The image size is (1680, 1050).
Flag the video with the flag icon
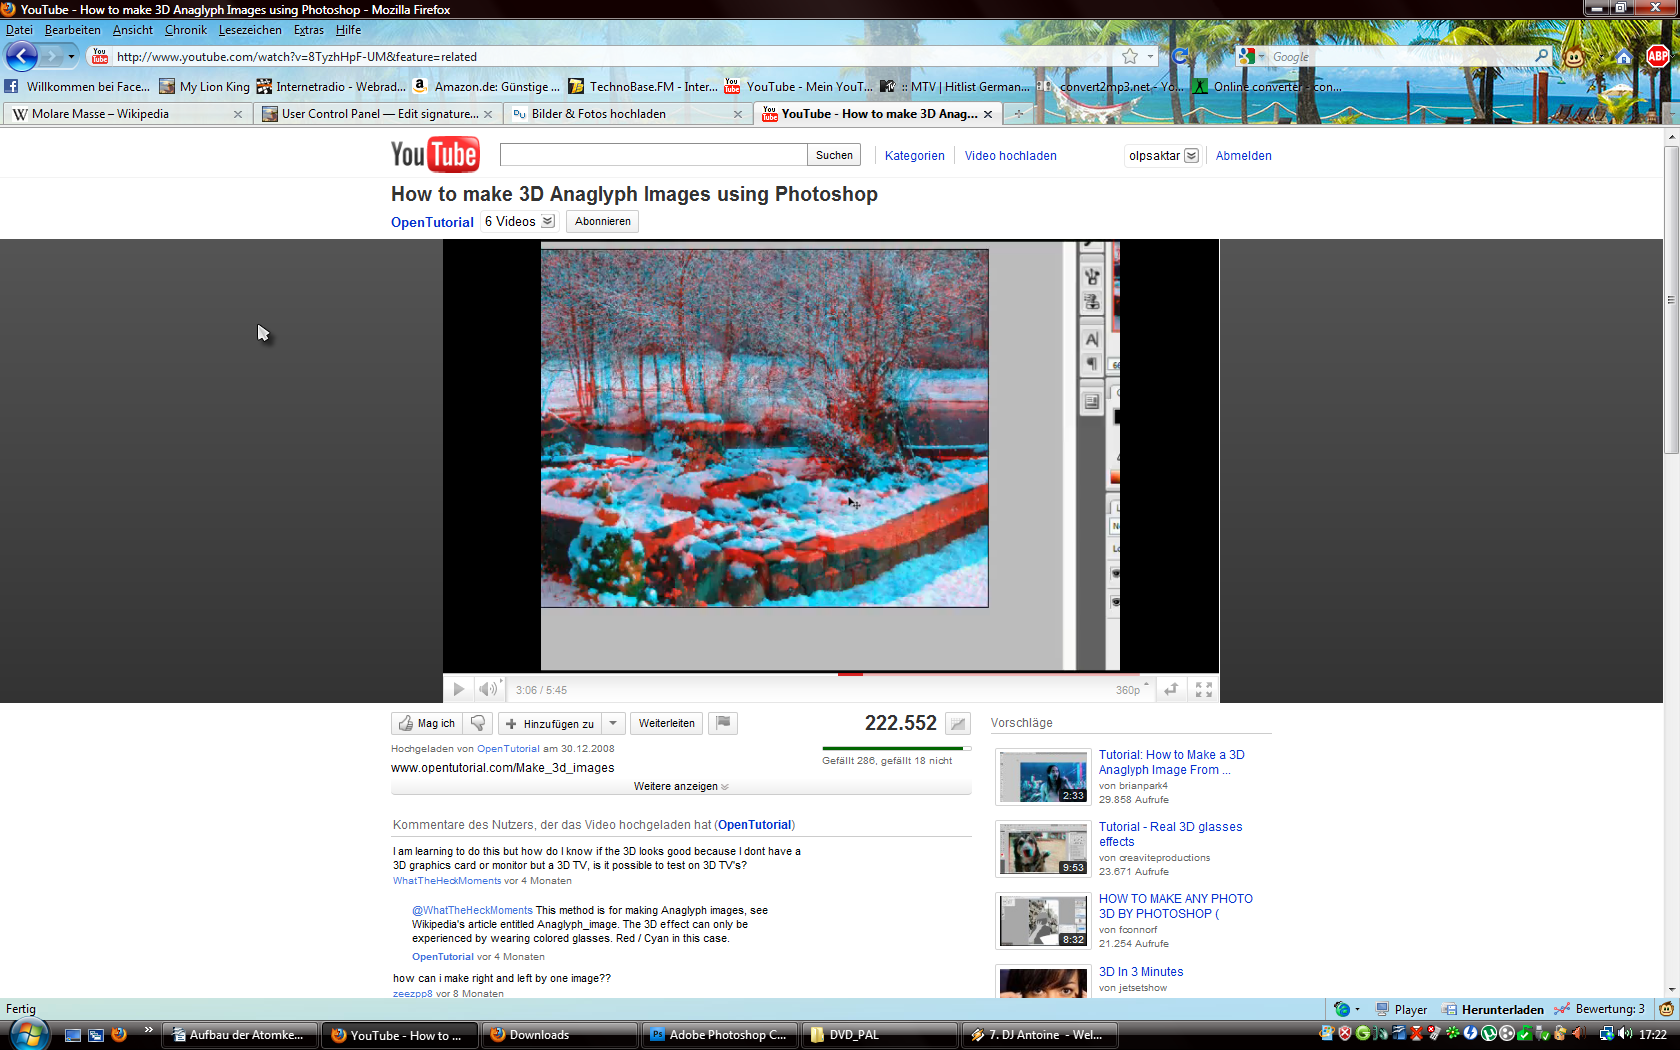pos(722,723)
